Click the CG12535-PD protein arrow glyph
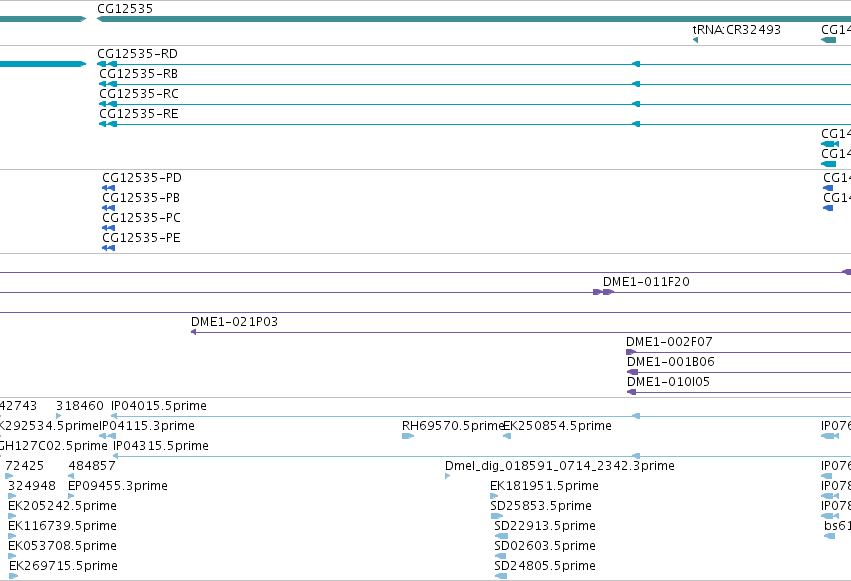Screen dimensions: 851x581 coord(109,188)
